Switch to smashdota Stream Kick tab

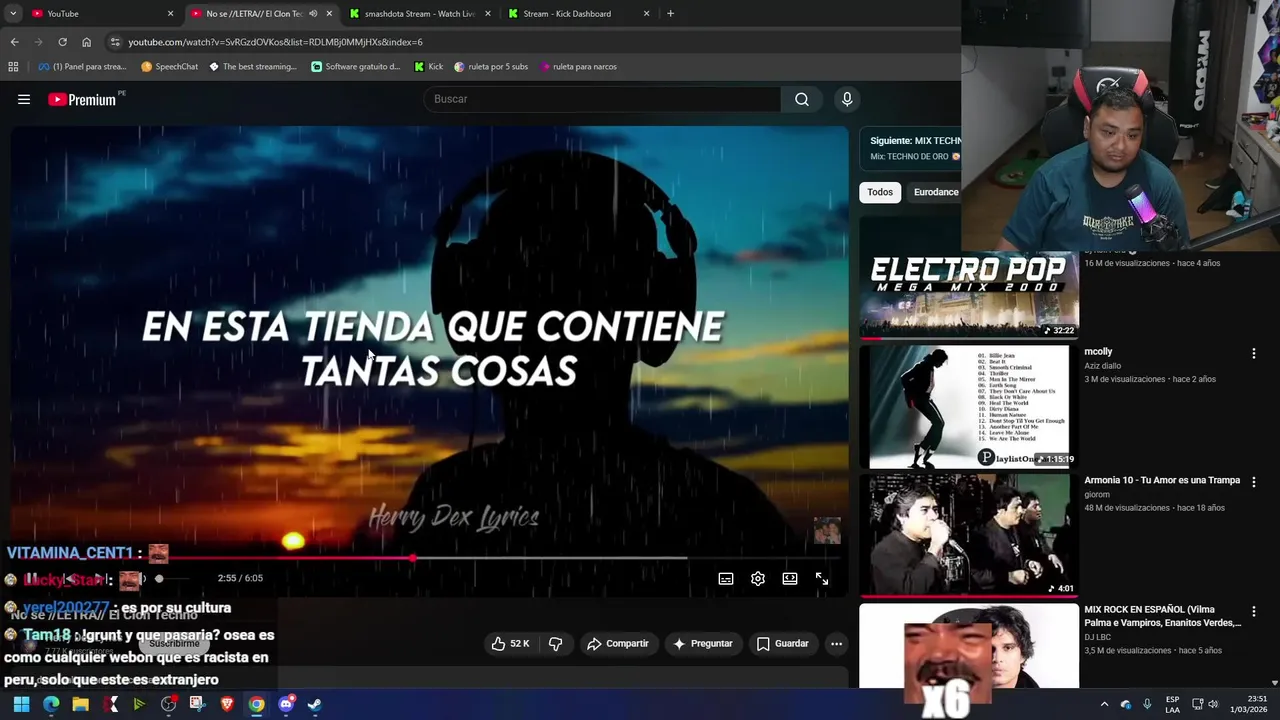point(420,14)
